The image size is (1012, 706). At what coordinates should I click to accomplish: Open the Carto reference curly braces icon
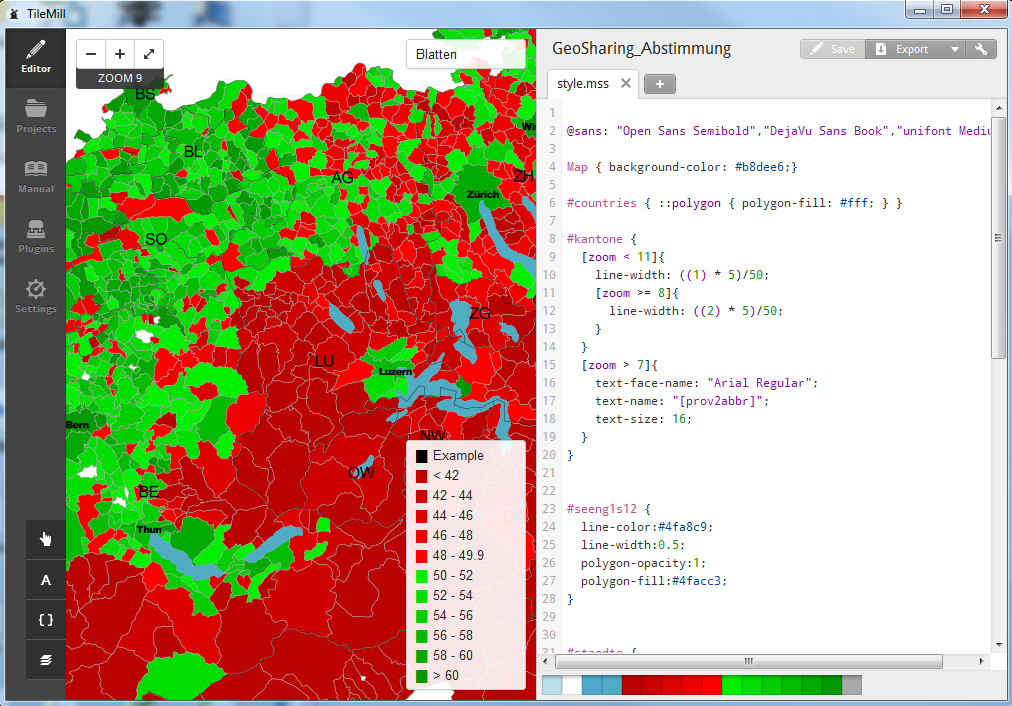coord(46,620)
